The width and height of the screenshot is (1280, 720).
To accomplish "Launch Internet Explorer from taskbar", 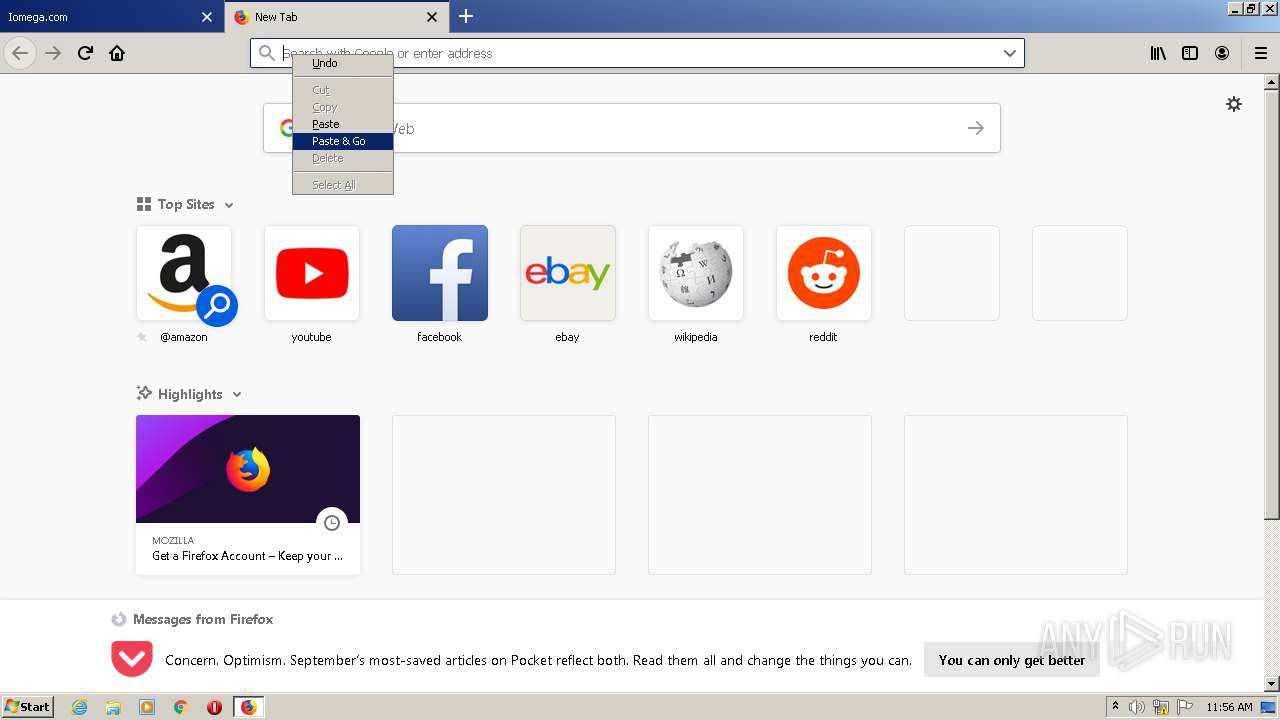I will (80, 707).
